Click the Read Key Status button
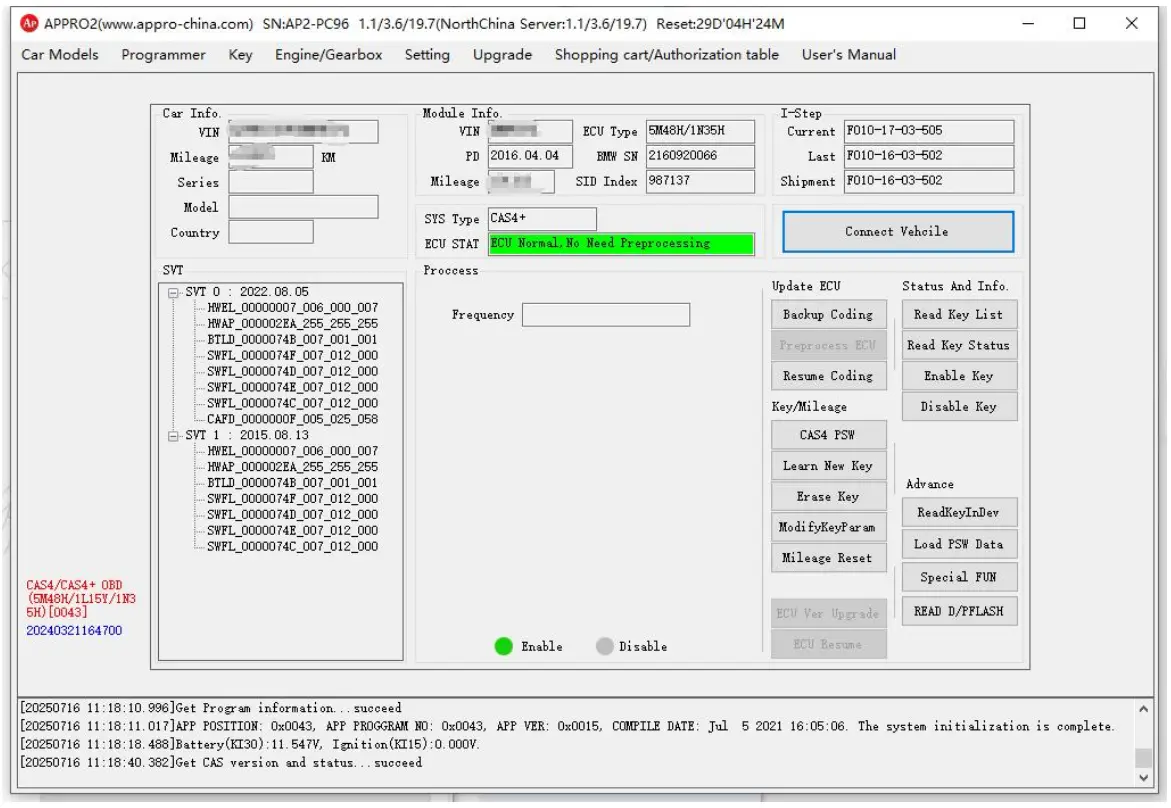This screenshot has height=808, width=1171. point(959,345)
